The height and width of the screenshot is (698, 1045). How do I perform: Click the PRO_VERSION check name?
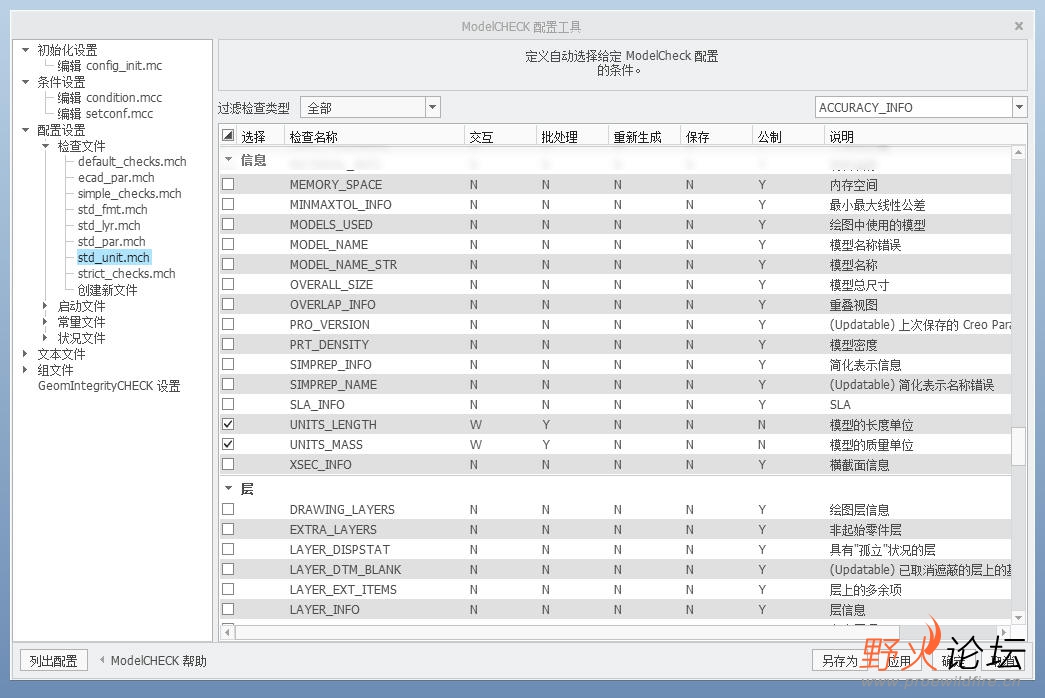point(329,325)
